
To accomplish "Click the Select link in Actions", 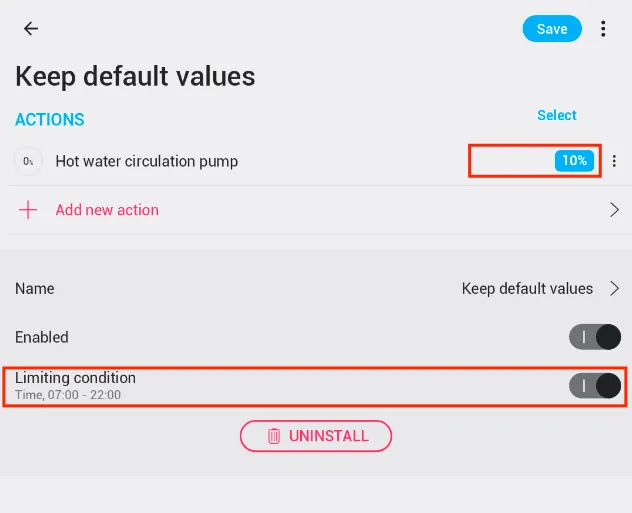I will (x=557, y=115).
